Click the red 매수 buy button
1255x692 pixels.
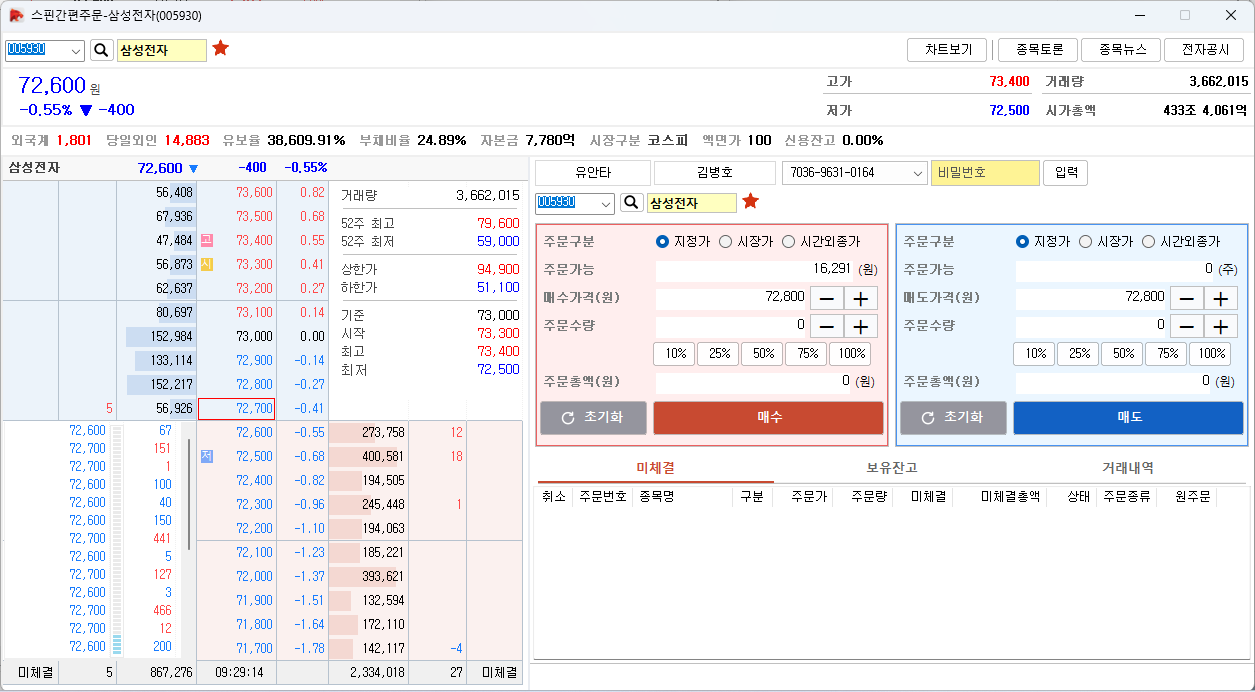769,418
